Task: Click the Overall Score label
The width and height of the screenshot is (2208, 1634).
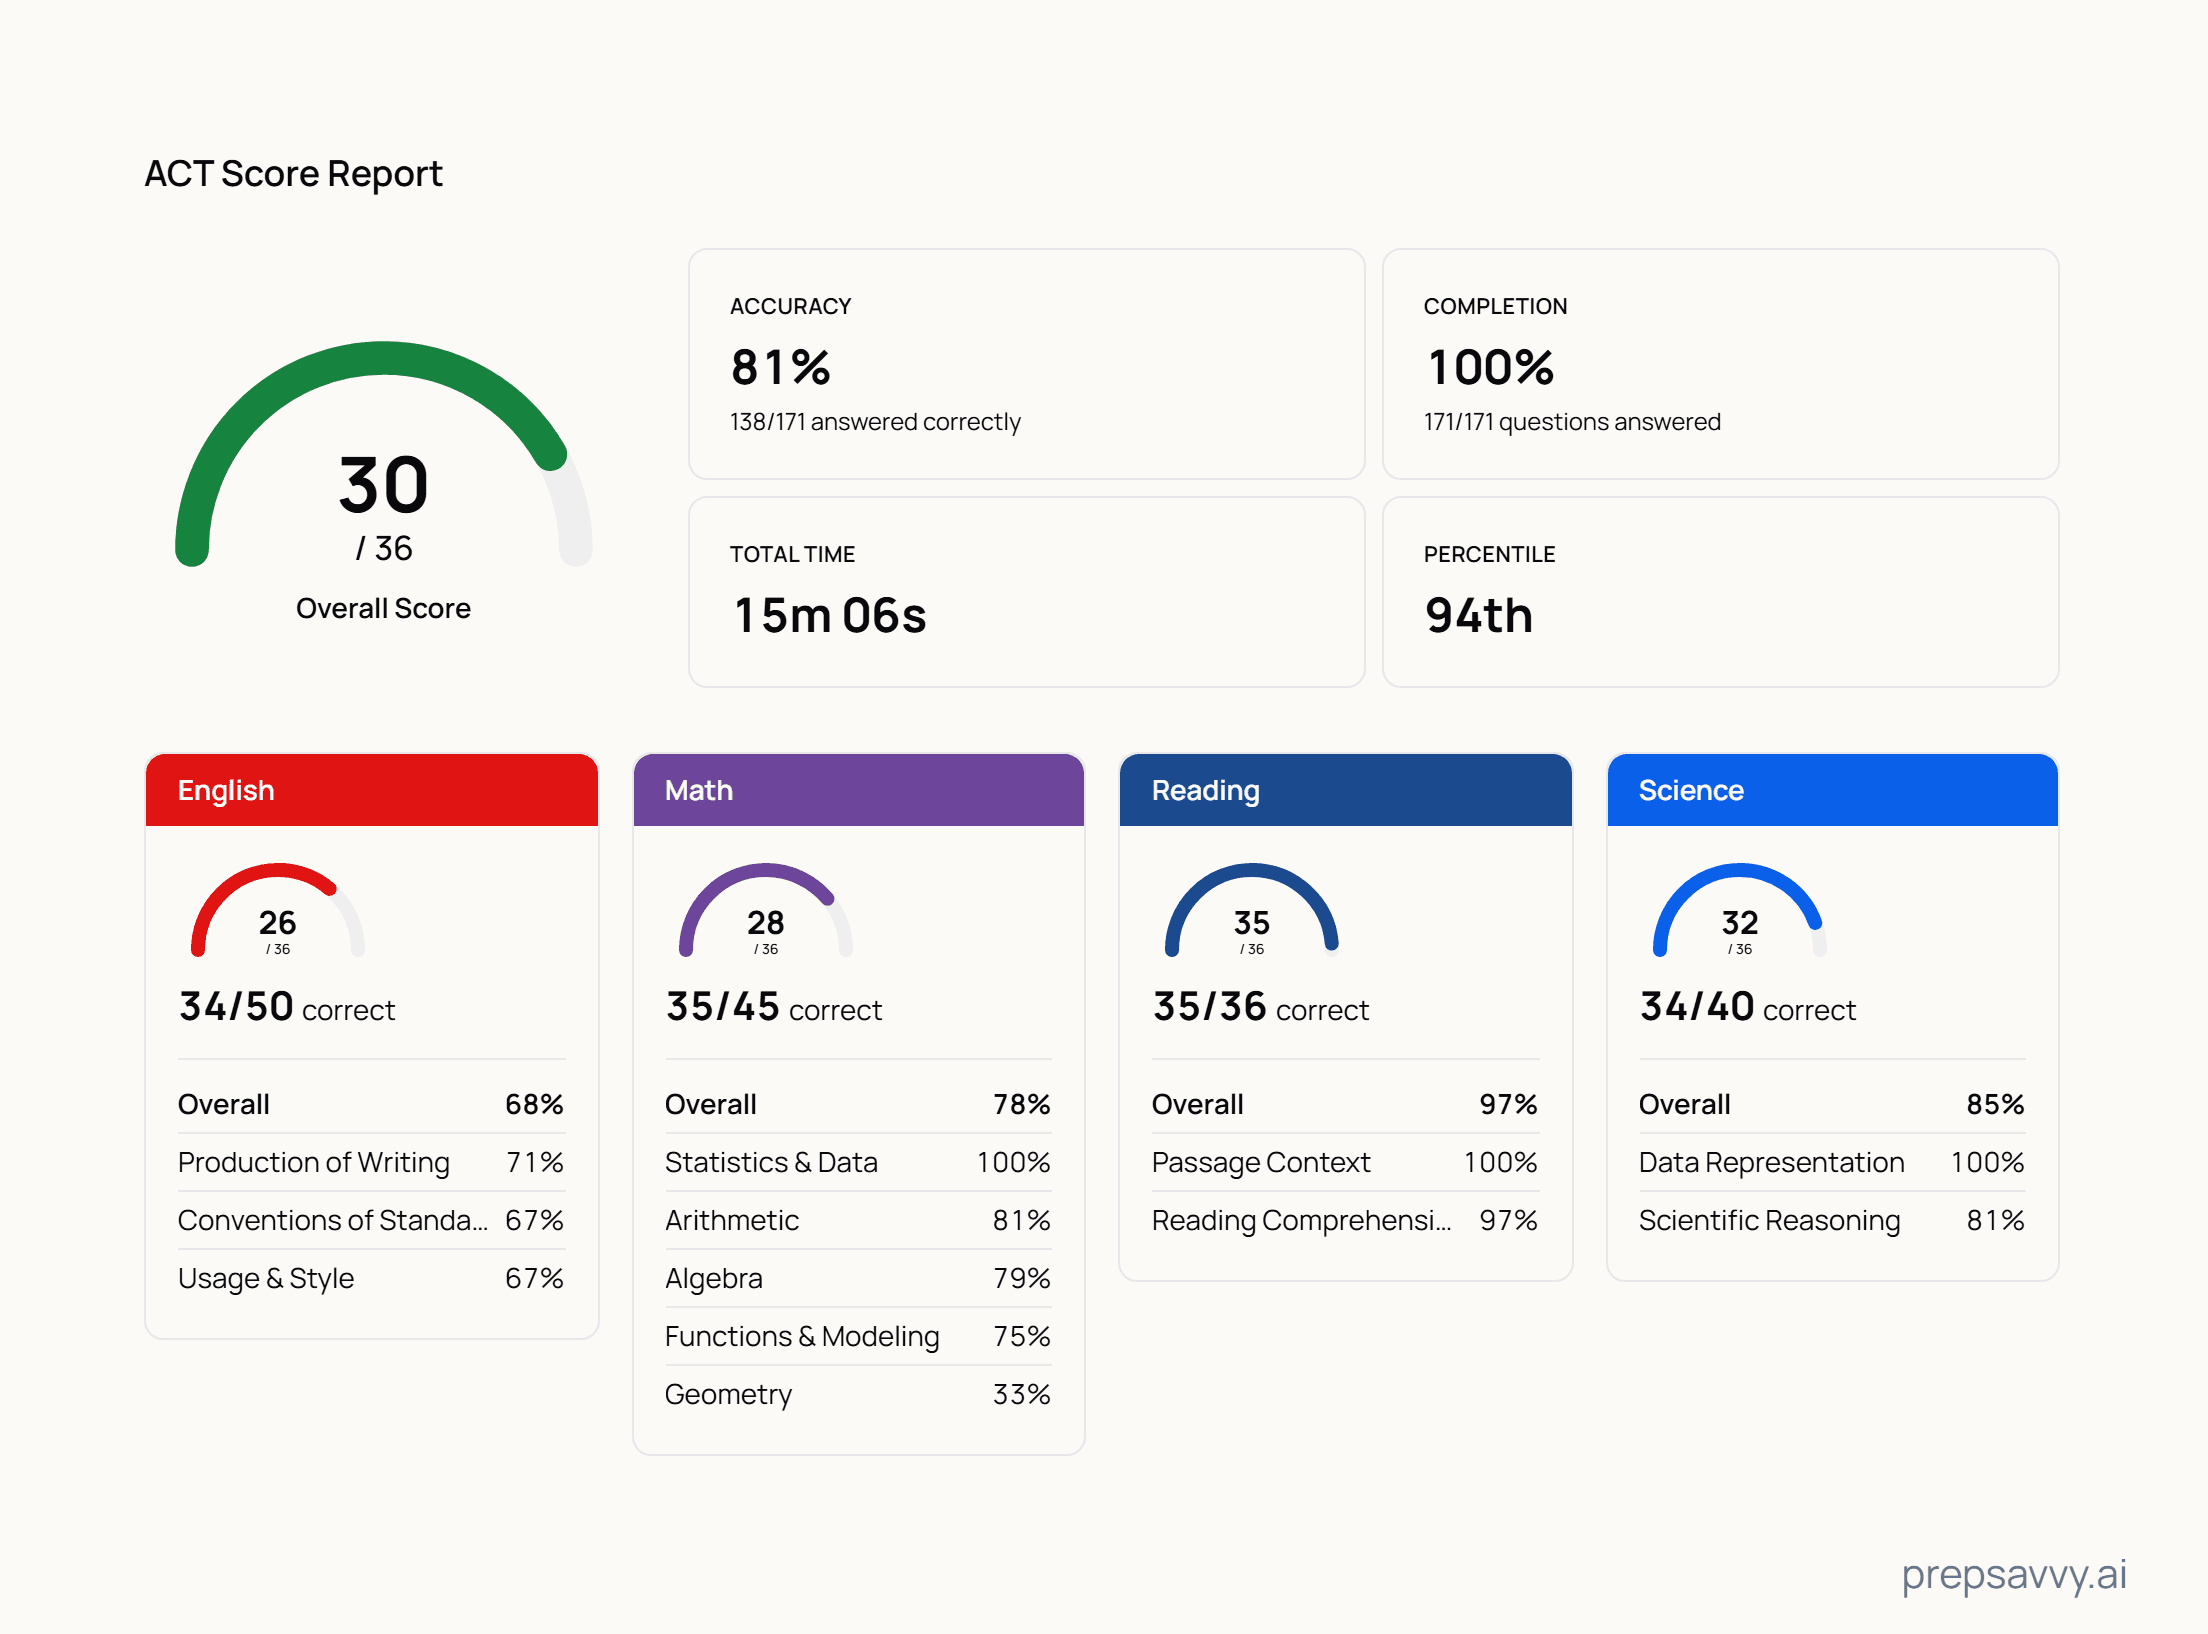Action: (x=383, y=608)
